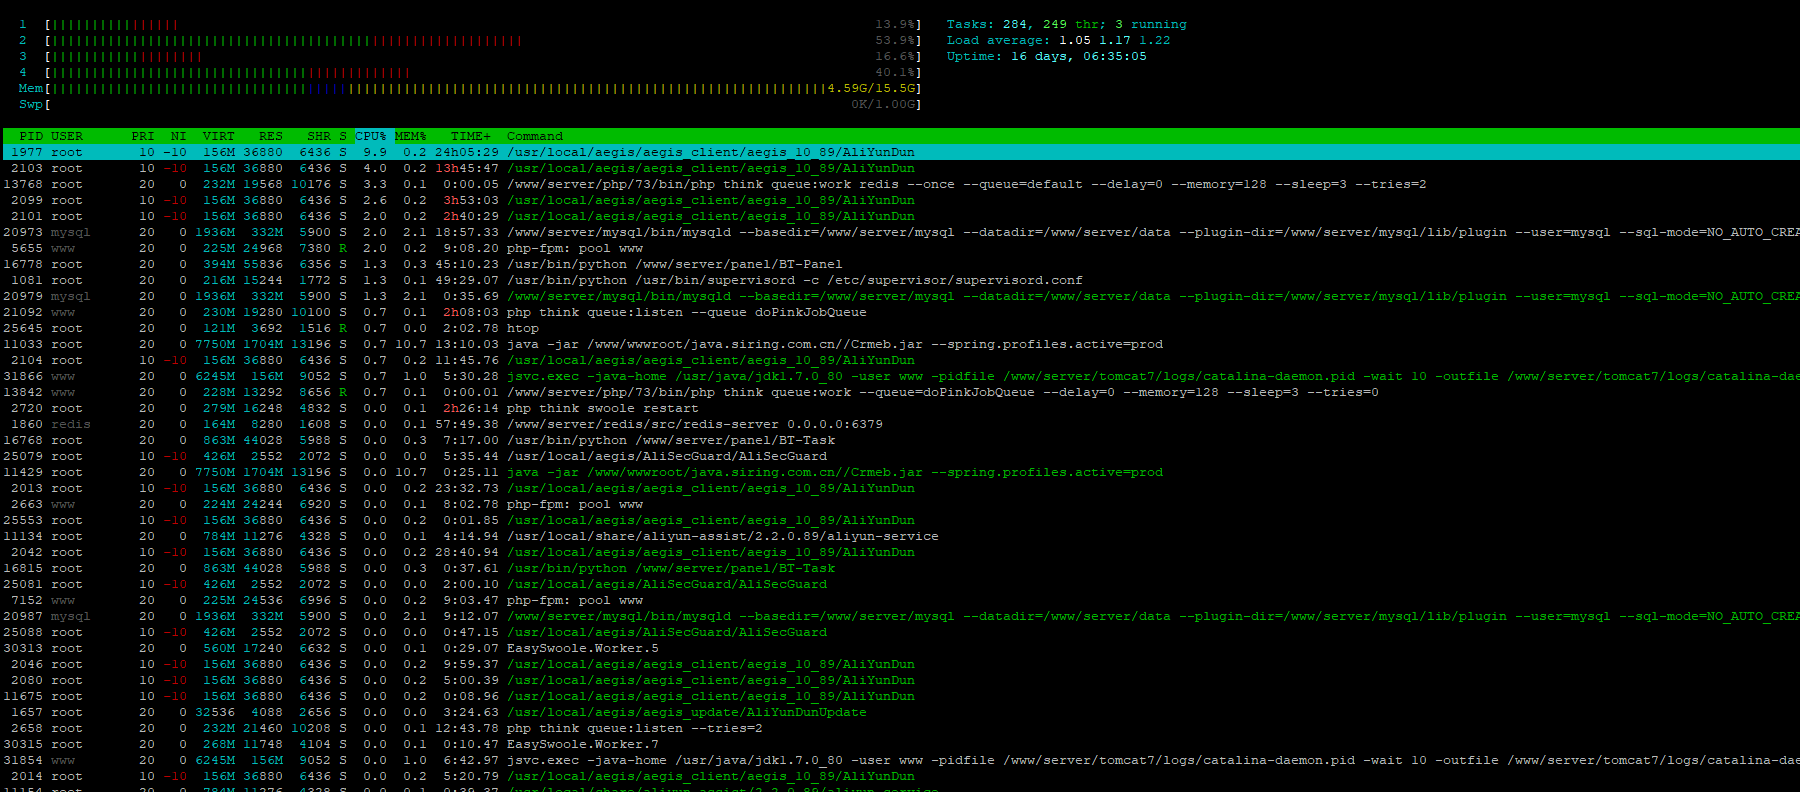Select process row with PID 2042
This screenshot has height=792, width=1800.
900,552
